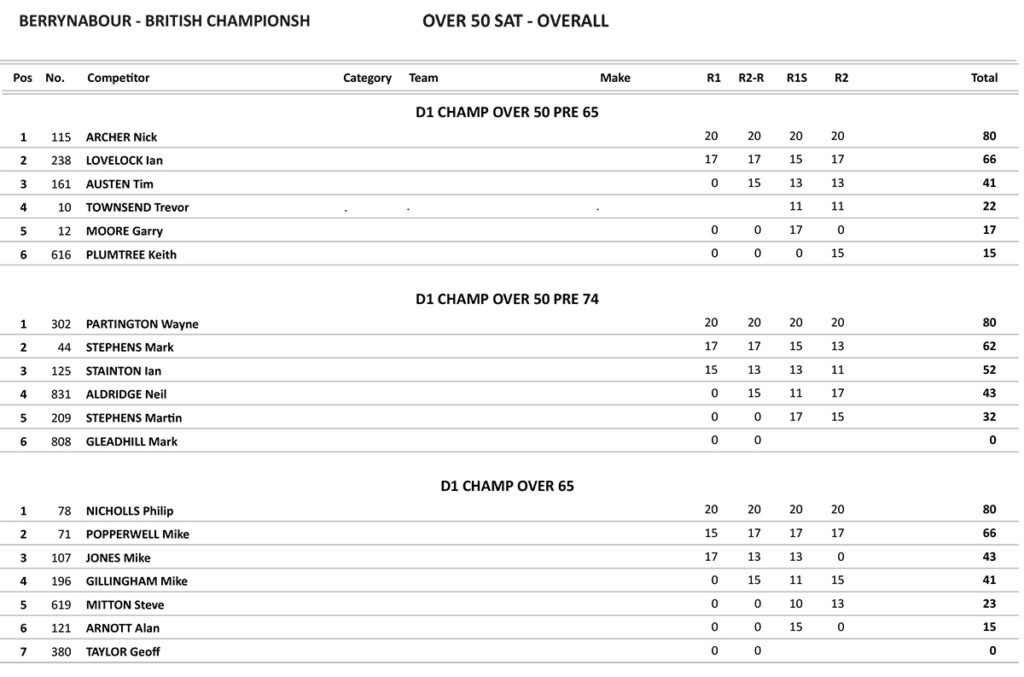Click the OVER 50 SAT - OVERALL title

[515, 21]
